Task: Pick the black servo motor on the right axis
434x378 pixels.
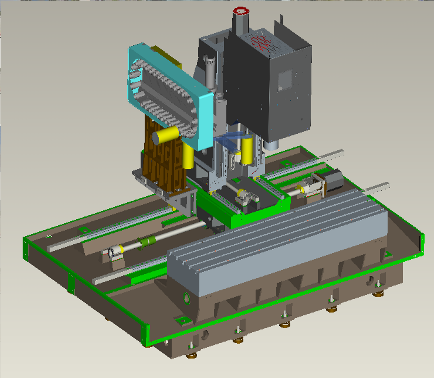Action: pyautogui.click(x=333, y=180)
